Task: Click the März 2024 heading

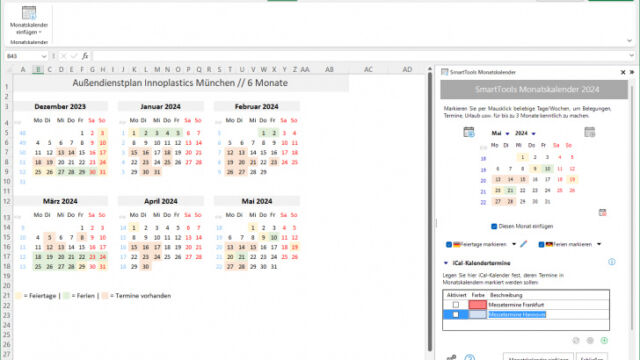Action: pos(60,201)
